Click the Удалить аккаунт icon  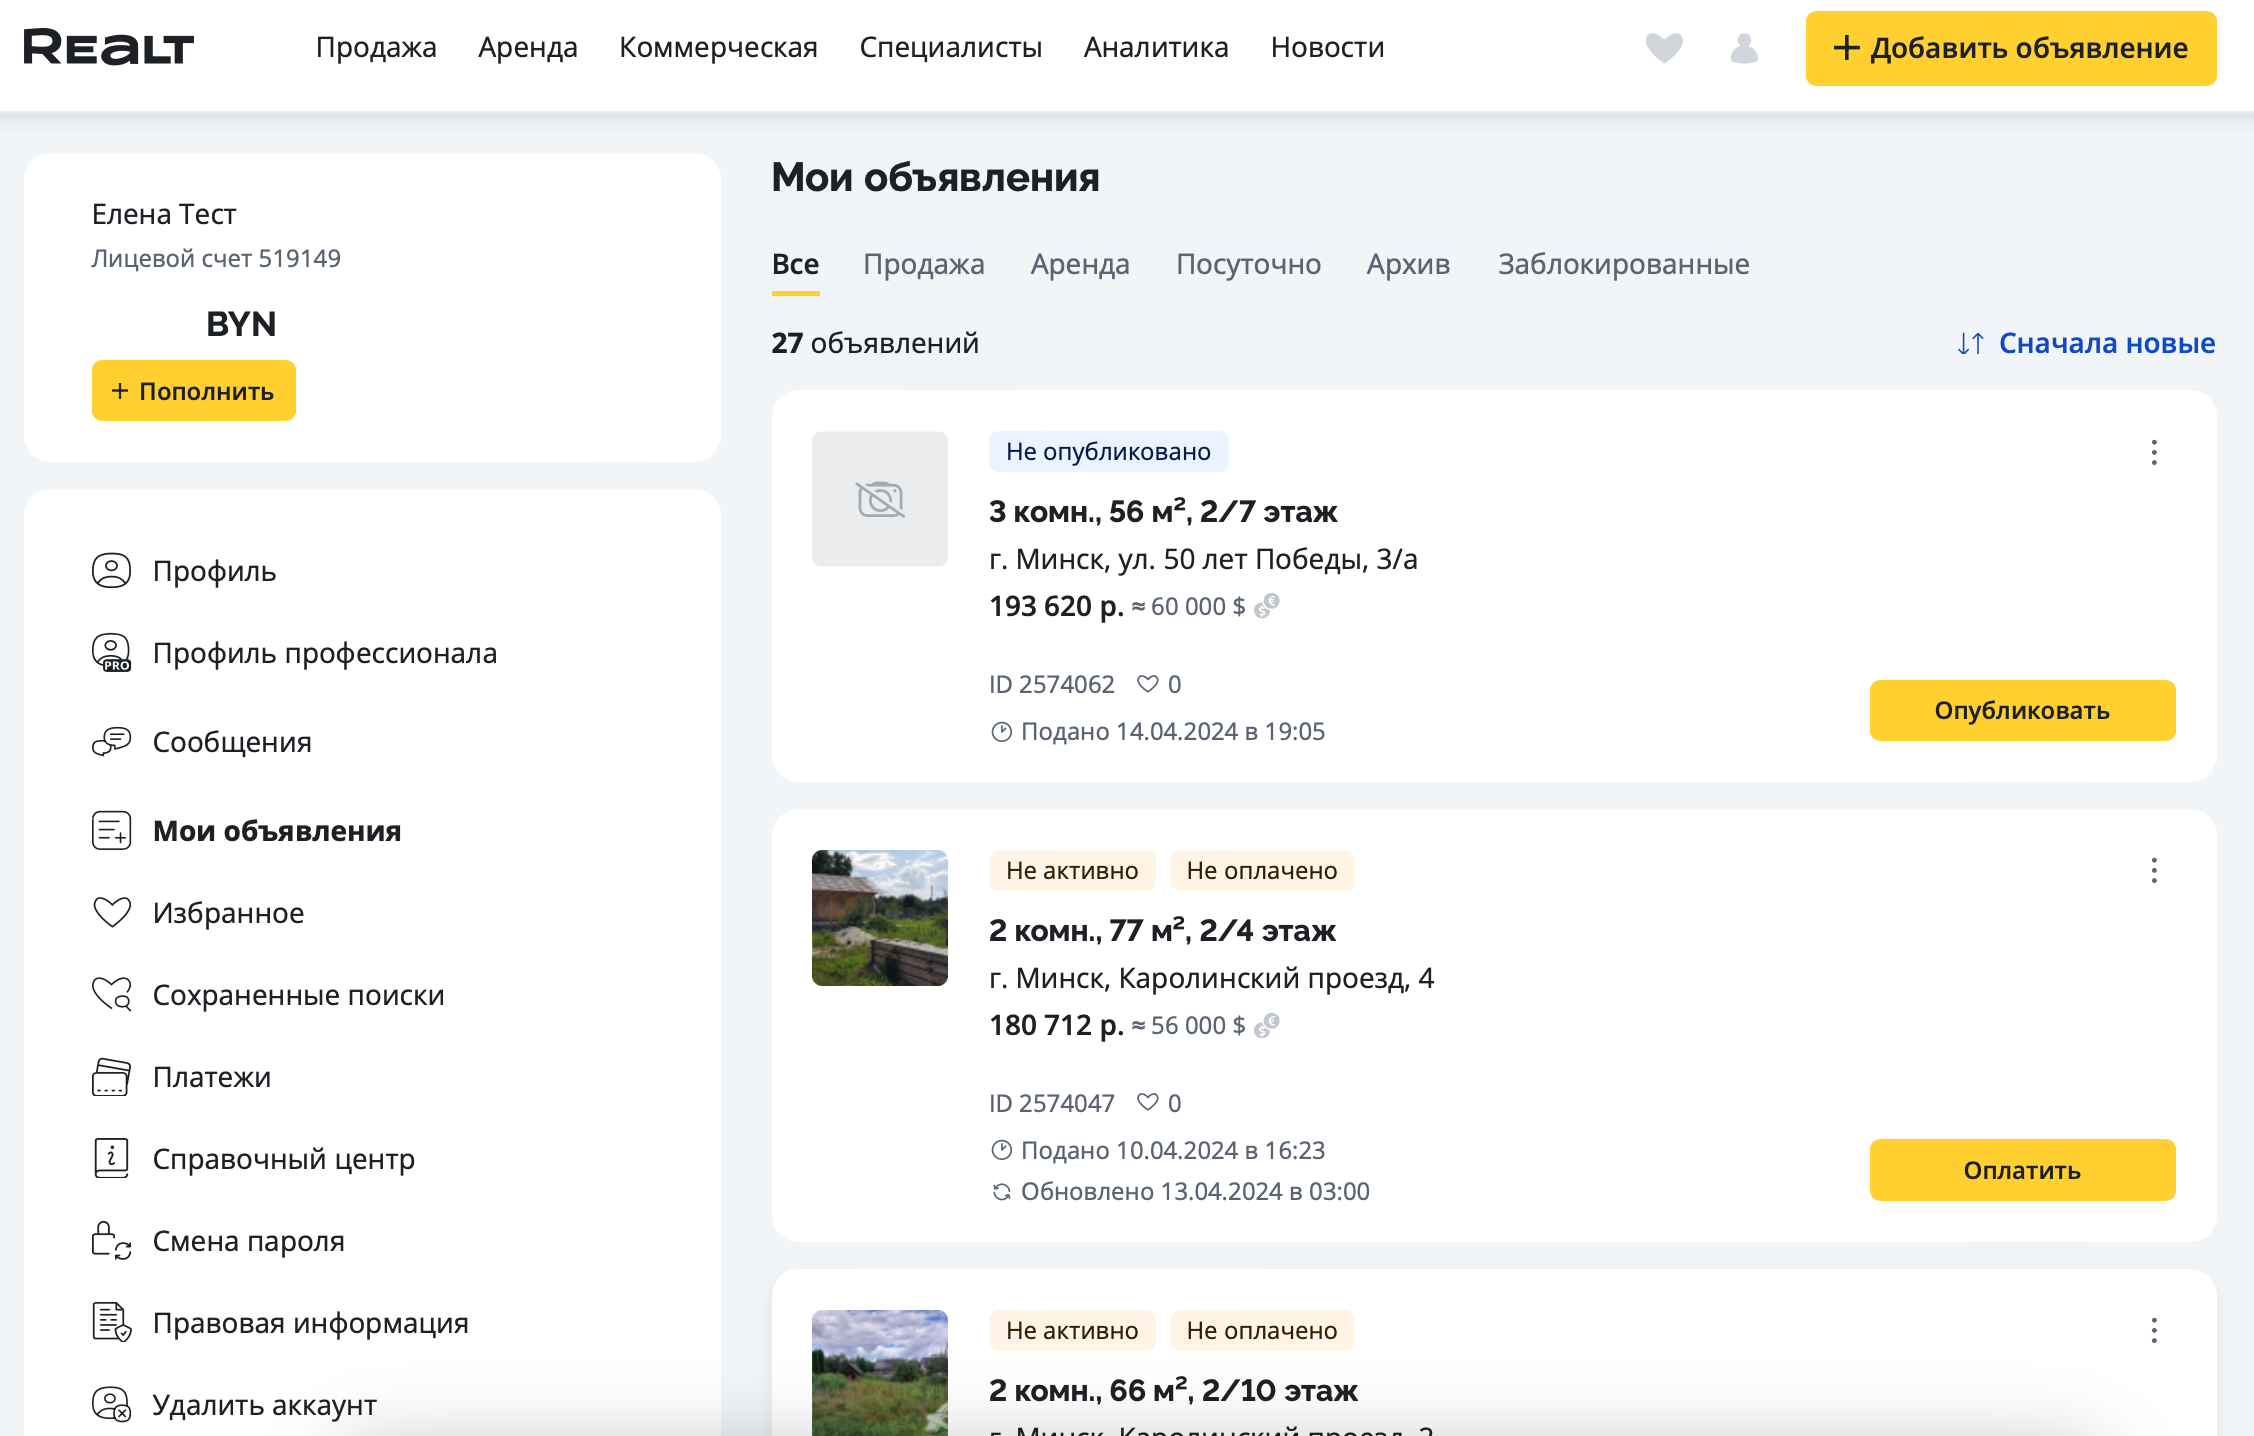click(x=111, y=1404)
